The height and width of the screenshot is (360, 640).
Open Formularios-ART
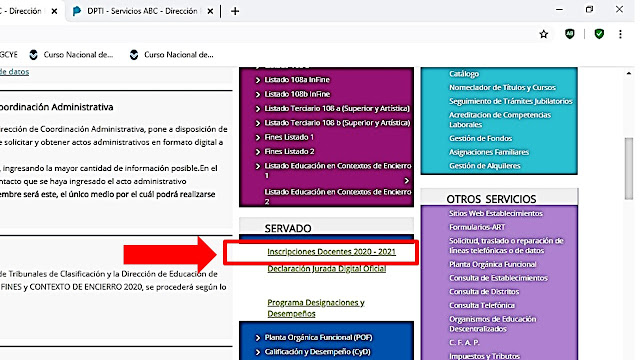click(477, 227)
